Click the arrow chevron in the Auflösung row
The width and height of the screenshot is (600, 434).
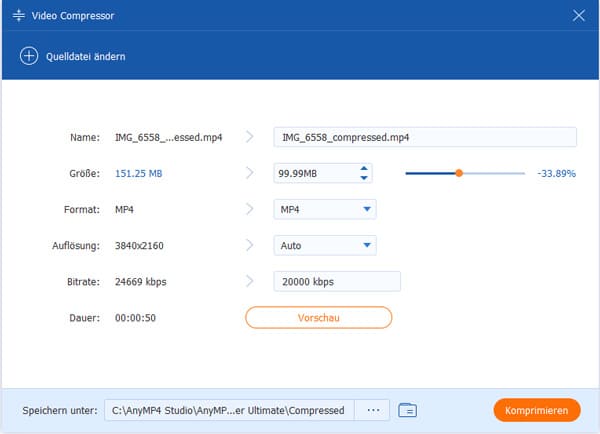point(249,245)
